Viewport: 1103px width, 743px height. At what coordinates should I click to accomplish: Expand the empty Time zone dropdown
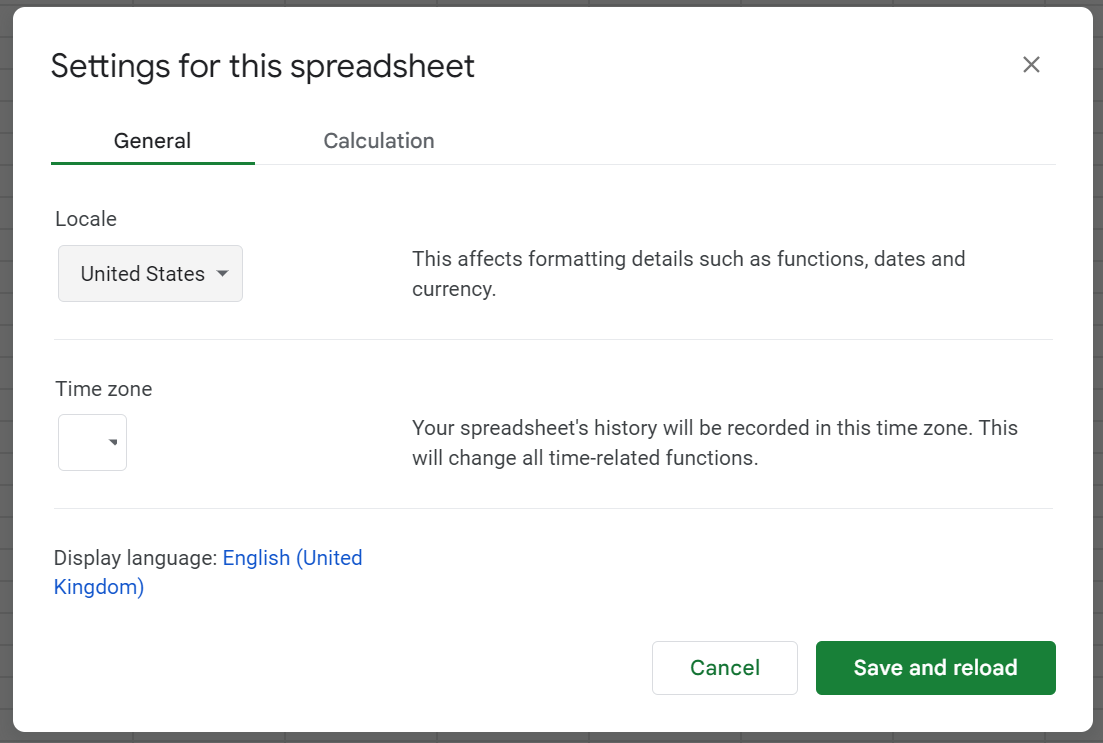pyautogui.click(x=92, y=442)
